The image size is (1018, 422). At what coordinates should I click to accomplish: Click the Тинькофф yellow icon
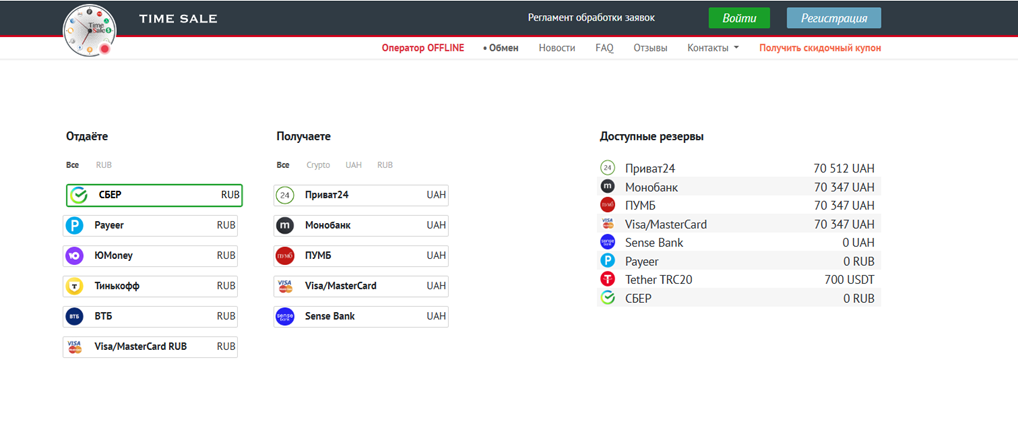point(75,286)
